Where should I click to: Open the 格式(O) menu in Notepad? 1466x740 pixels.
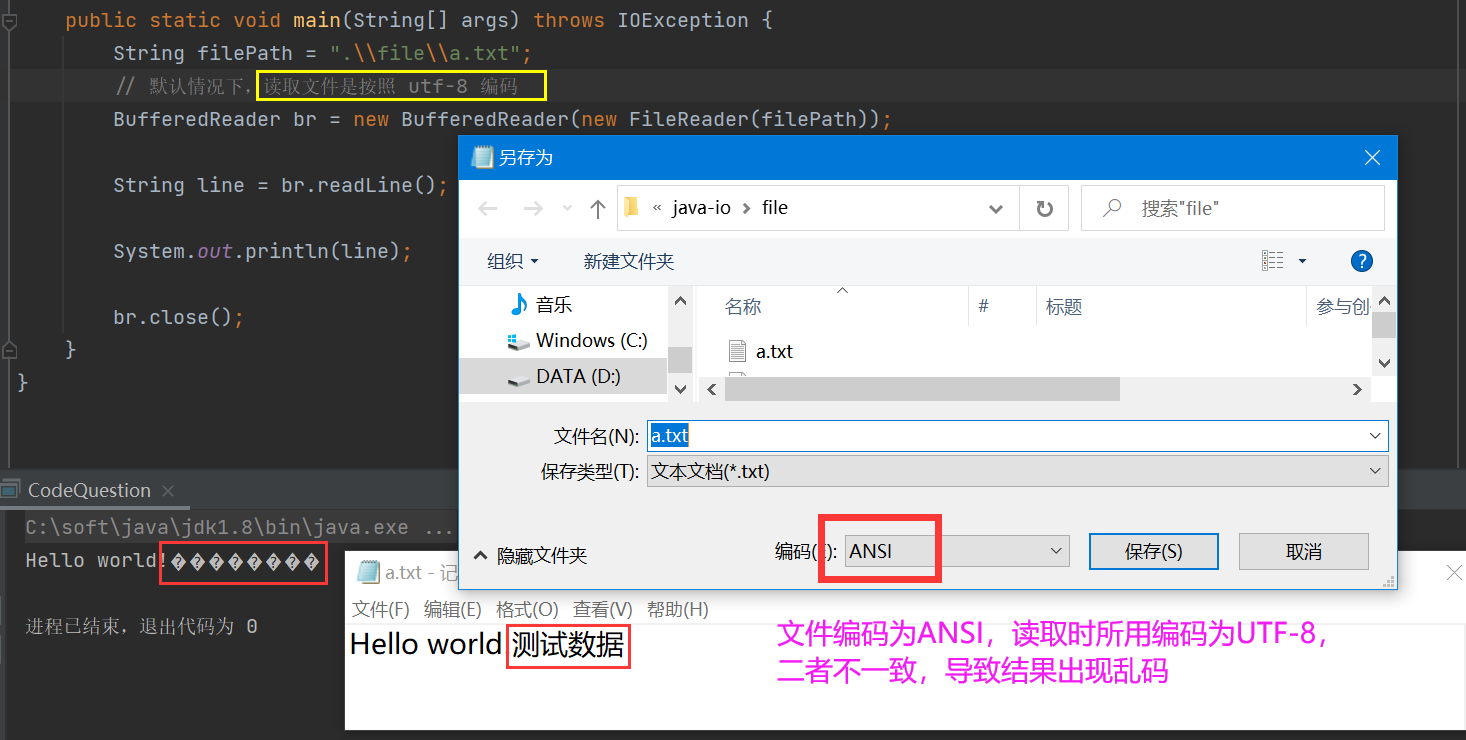click(527, 608)
